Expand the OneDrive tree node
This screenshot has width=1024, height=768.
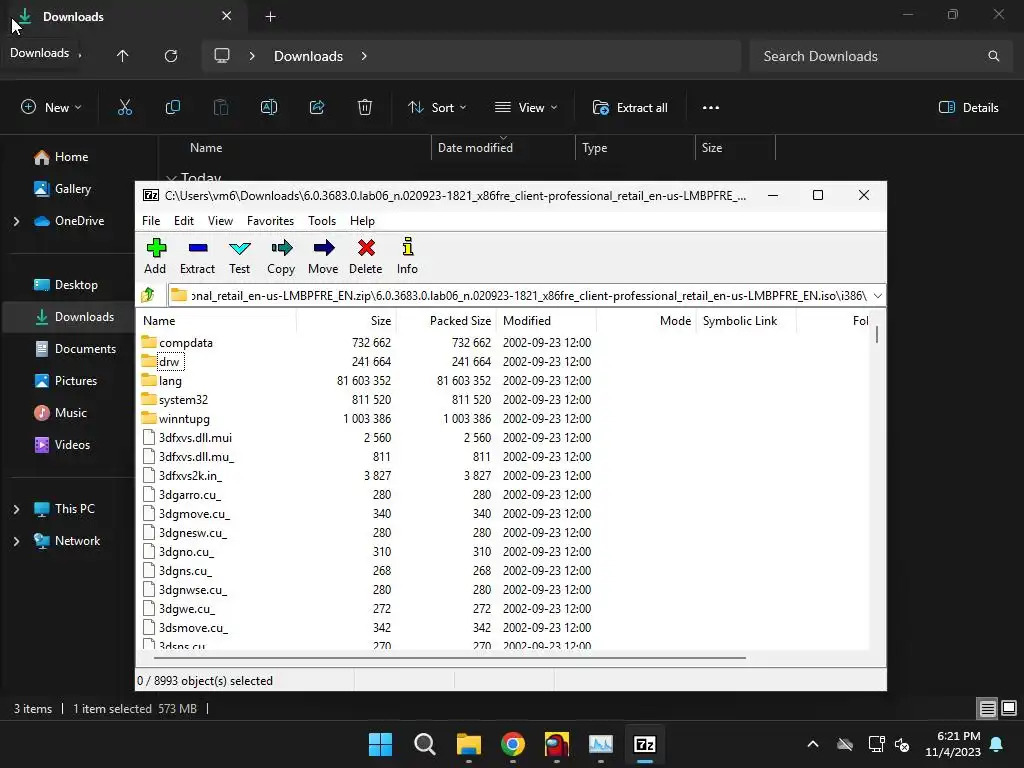(x=16, y=221)
